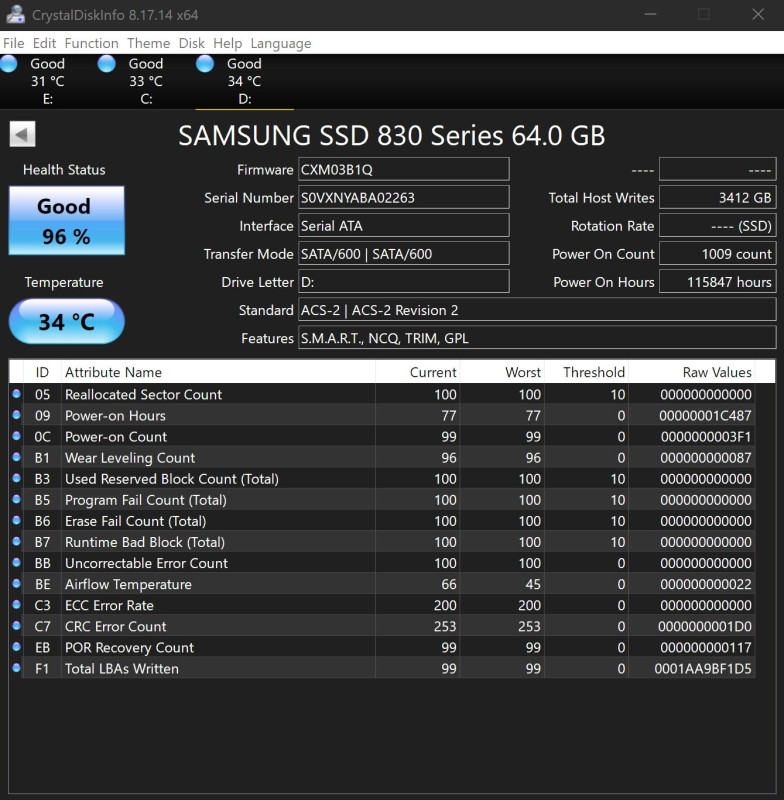Open the Edit menu
The height and width of the screenshot is (800, 784).
click(x=44, y=43)
